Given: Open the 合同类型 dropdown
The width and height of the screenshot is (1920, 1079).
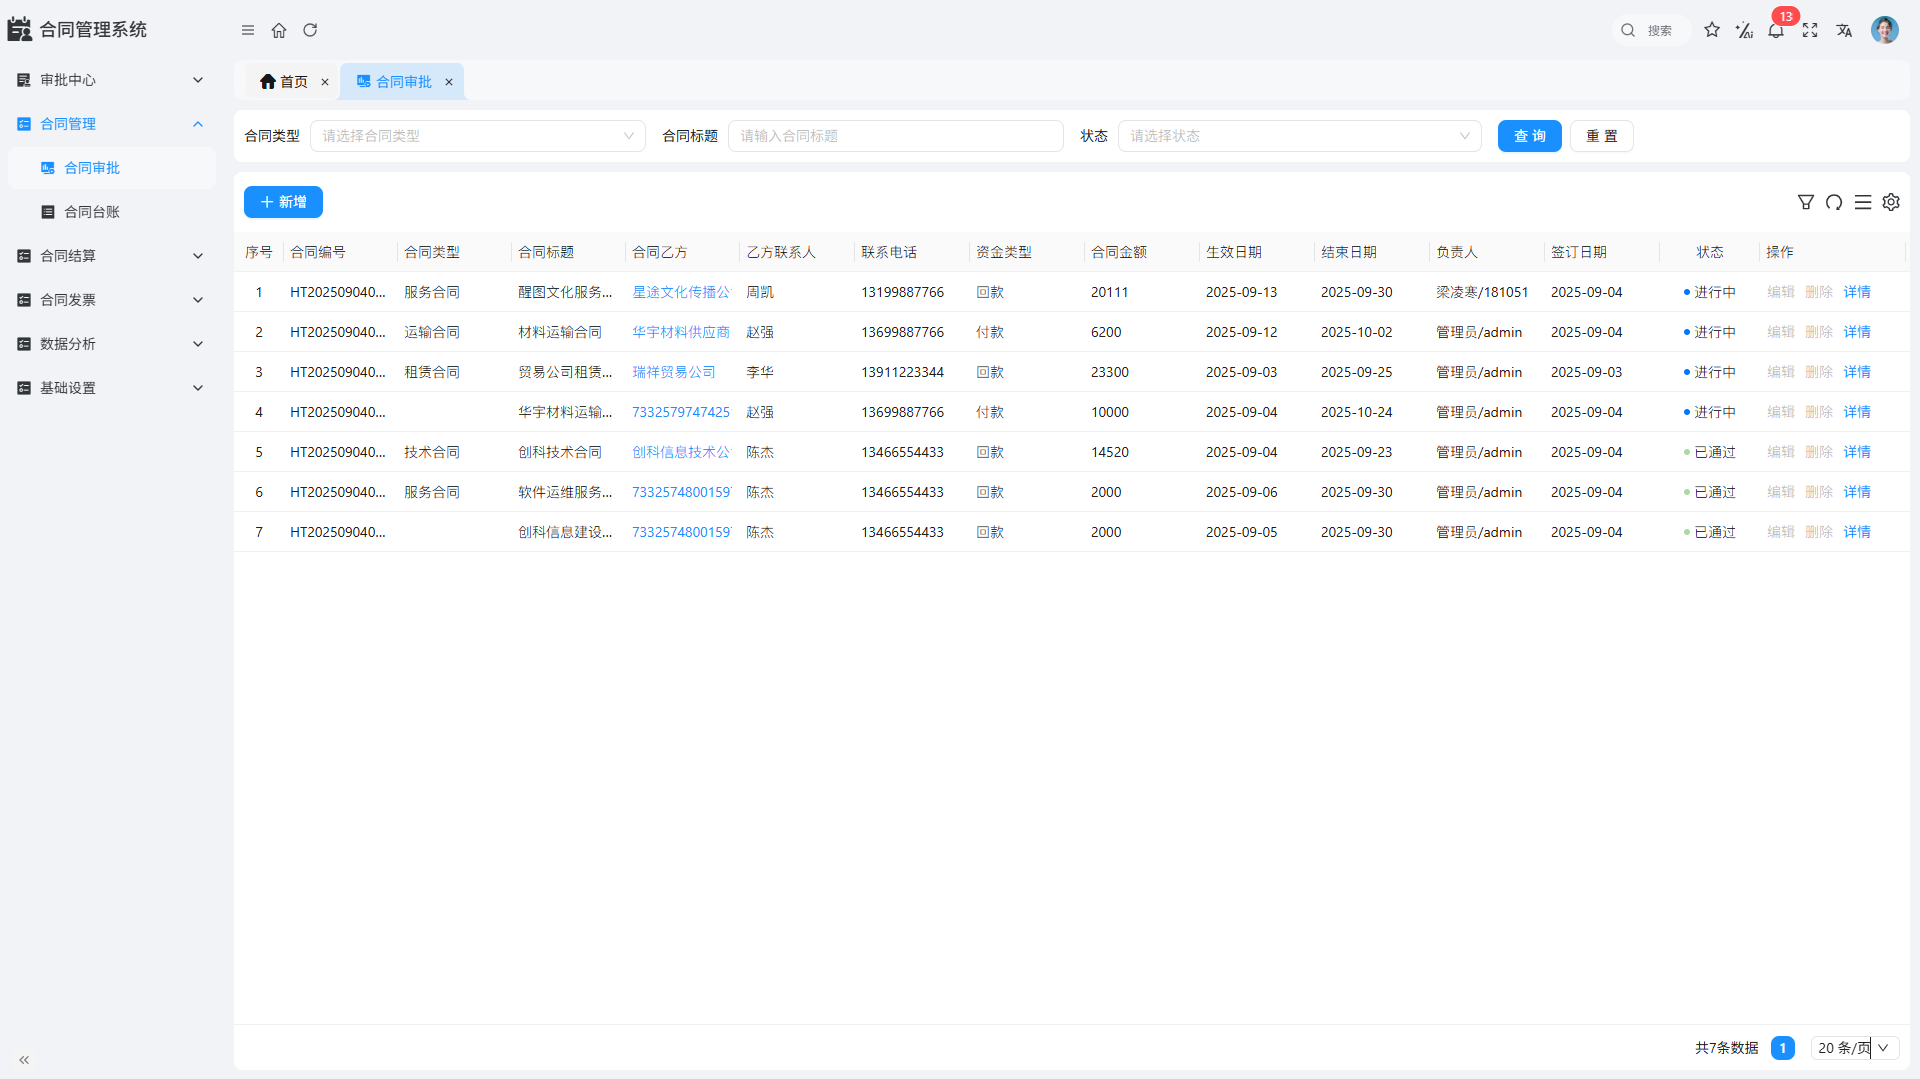Looking at the screenshot, I should [477, 136].
